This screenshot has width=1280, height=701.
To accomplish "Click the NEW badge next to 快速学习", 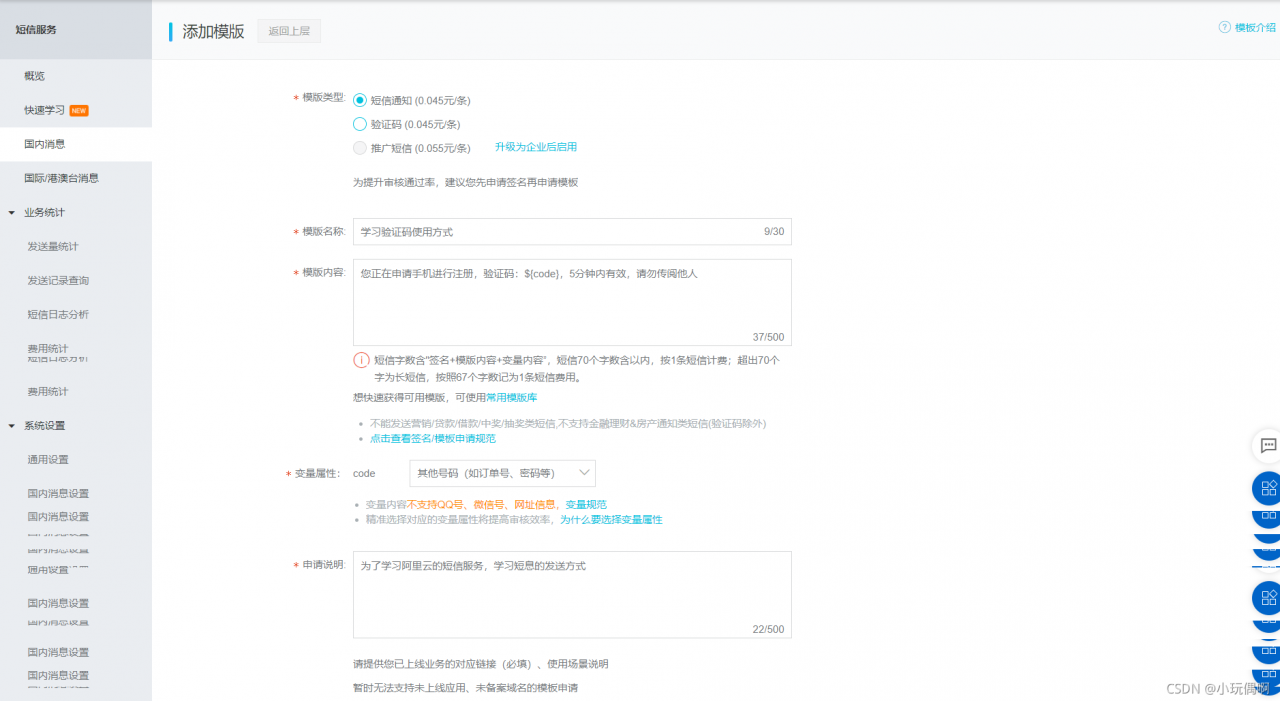I will coord(78,109).
